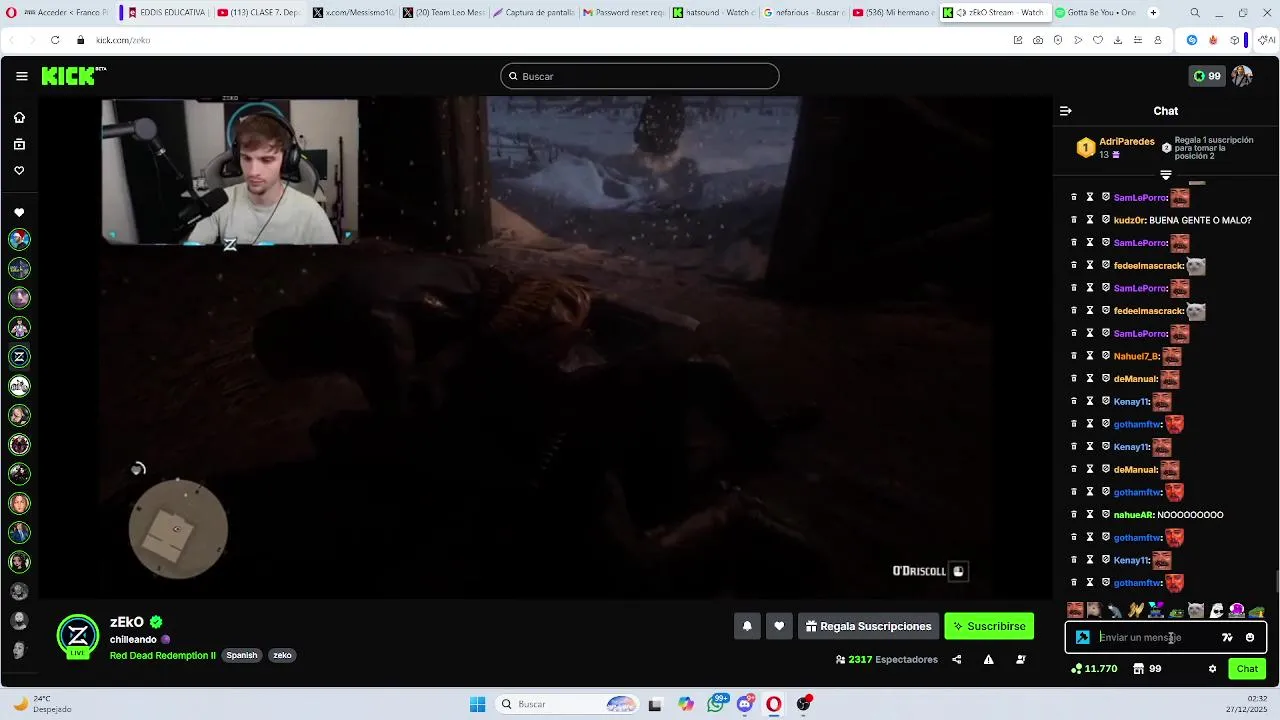Image resolution: width=1280 pixels, height=720 pixels.
Task: Select the golden W quick emote
Action: [x=1136, y=610]
